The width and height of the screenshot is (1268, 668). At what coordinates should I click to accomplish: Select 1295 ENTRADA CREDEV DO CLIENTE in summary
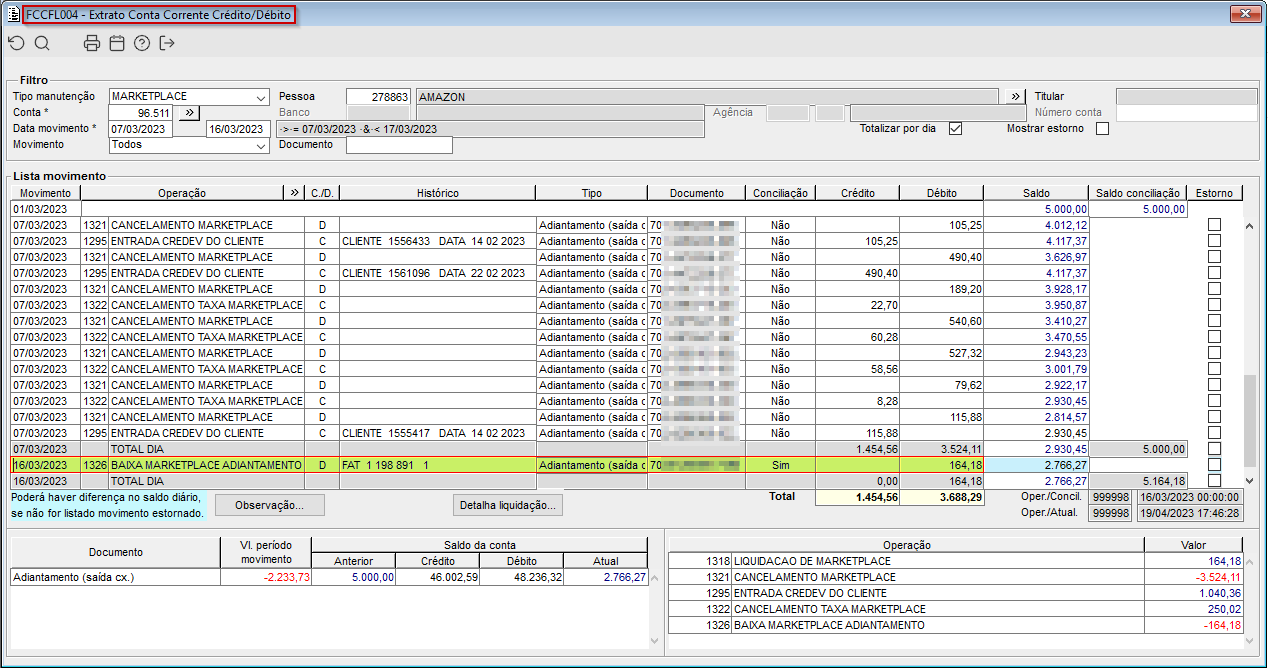(x=955, y=593)
